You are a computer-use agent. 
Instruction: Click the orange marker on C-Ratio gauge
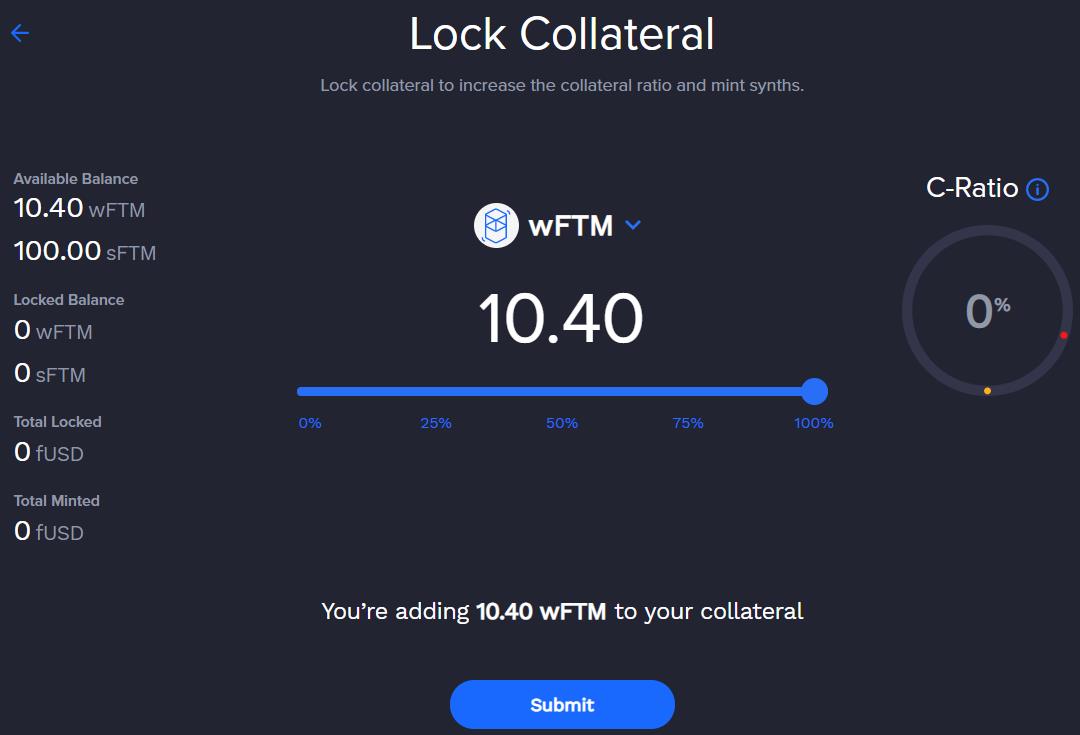coord(987,391)
